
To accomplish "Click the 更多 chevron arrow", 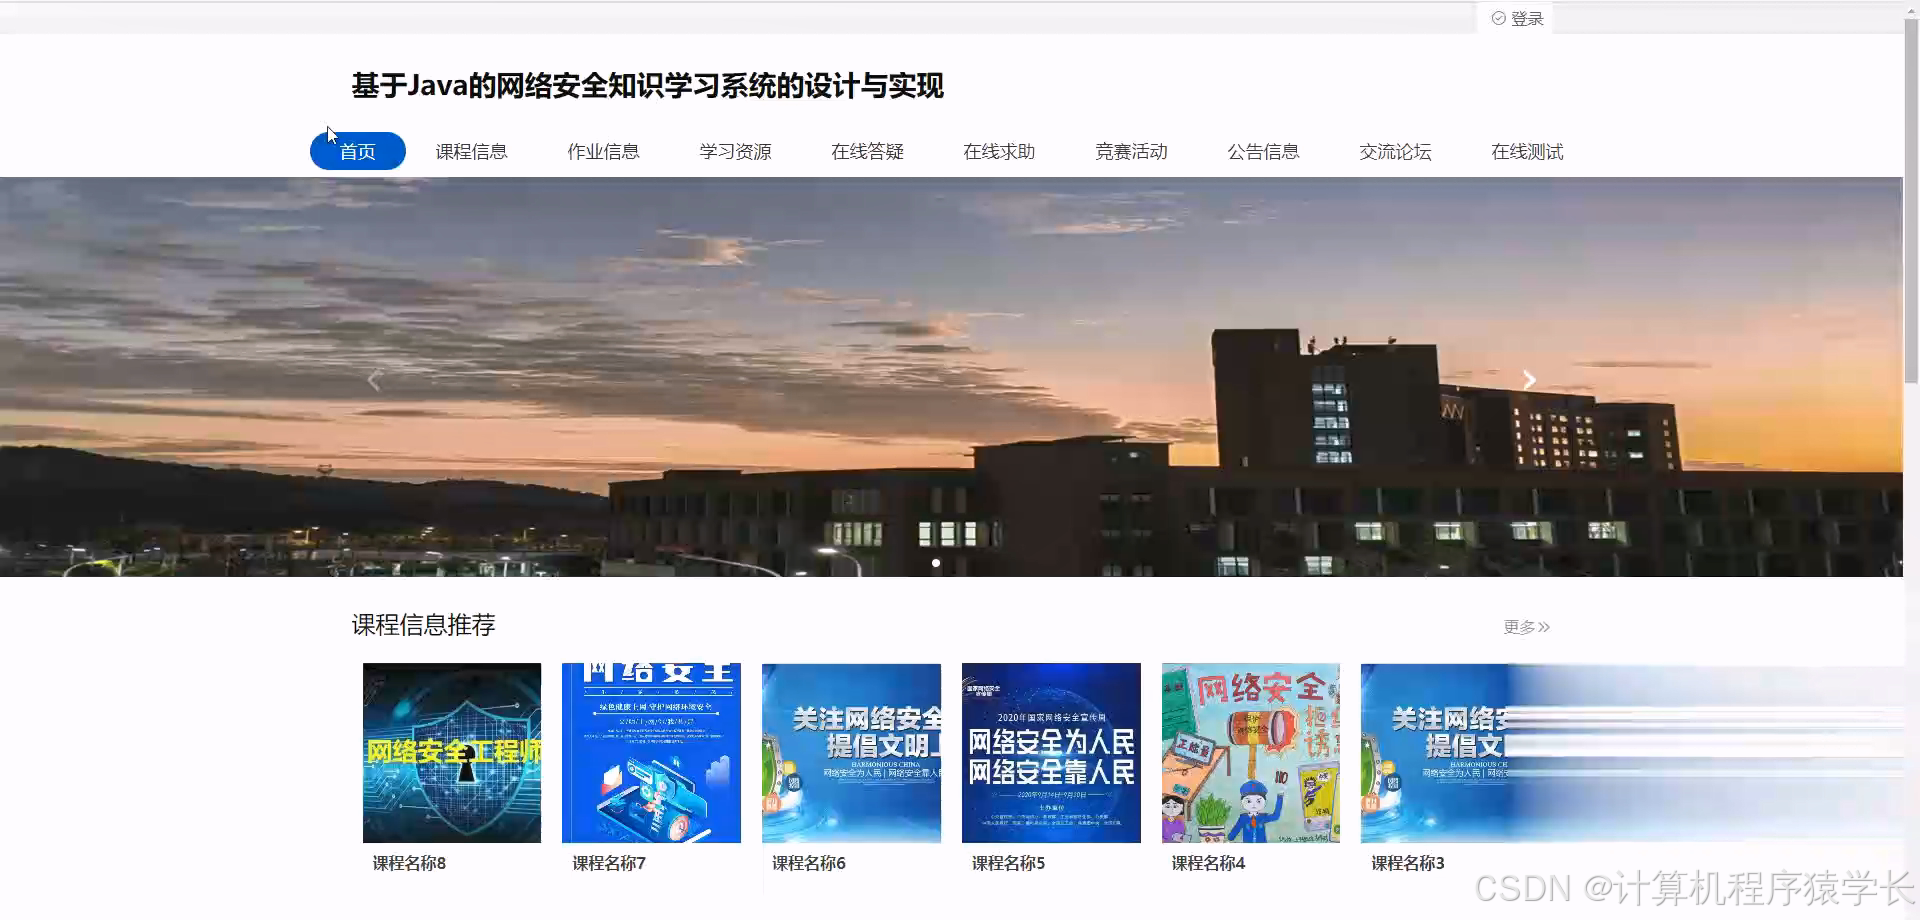I will (x=1546, y=626).
